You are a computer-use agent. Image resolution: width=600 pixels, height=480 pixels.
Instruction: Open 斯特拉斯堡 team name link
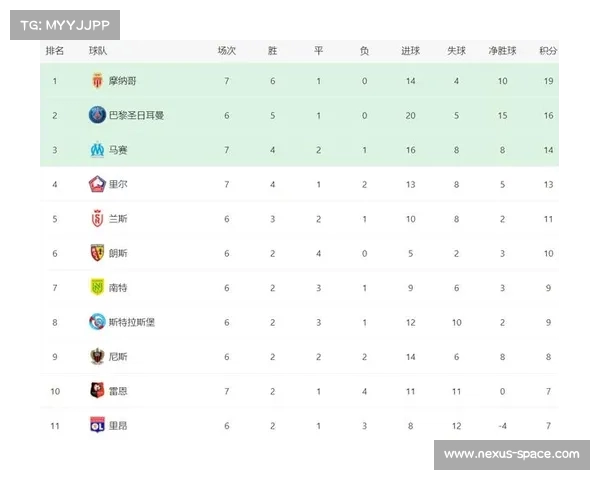pos(132,322)
